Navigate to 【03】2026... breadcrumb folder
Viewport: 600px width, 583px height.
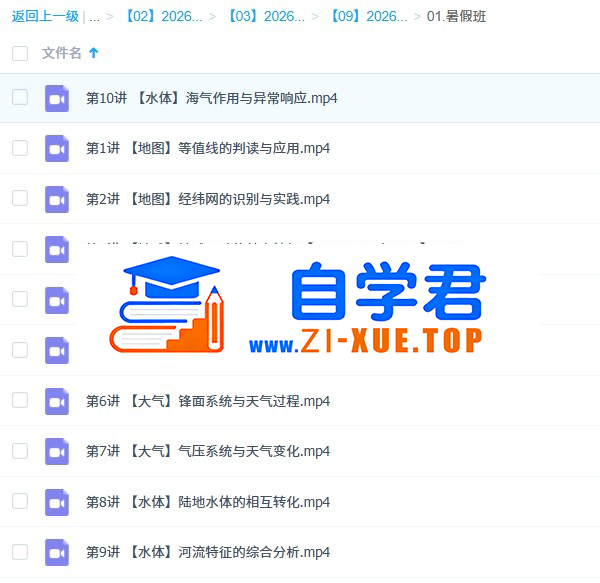coord(265,16)
